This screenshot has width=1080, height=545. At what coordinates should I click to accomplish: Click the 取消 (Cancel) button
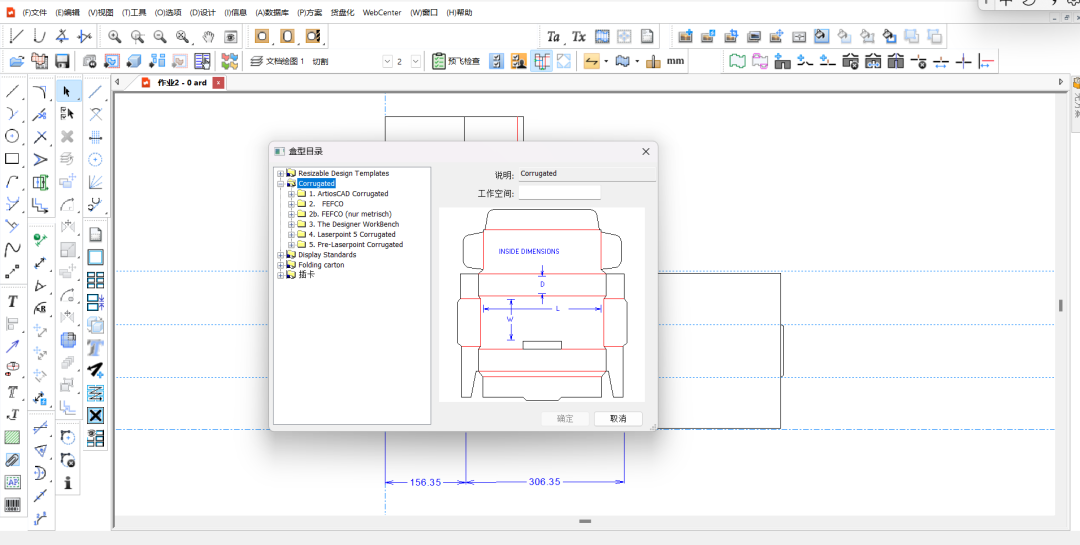tap(618, 419)
